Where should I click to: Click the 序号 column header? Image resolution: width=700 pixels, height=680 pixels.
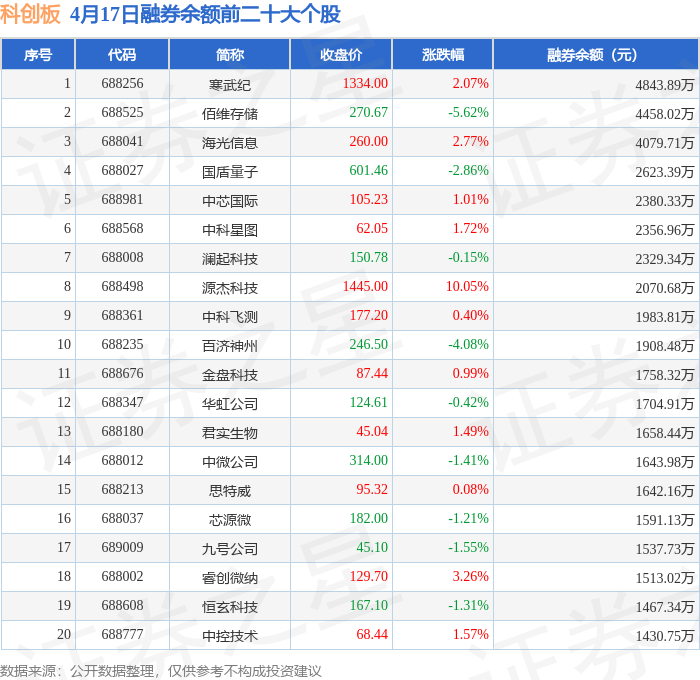click(x=38, y=54)
